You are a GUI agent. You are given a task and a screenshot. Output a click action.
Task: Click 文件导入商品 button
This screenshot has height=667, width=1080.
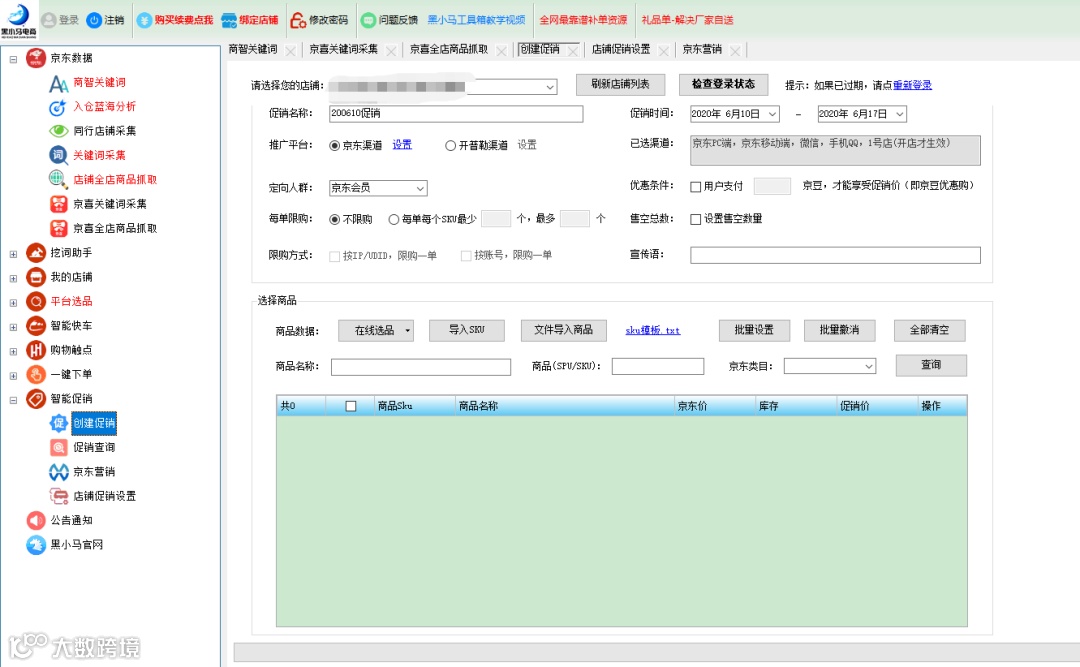[563, 330]
